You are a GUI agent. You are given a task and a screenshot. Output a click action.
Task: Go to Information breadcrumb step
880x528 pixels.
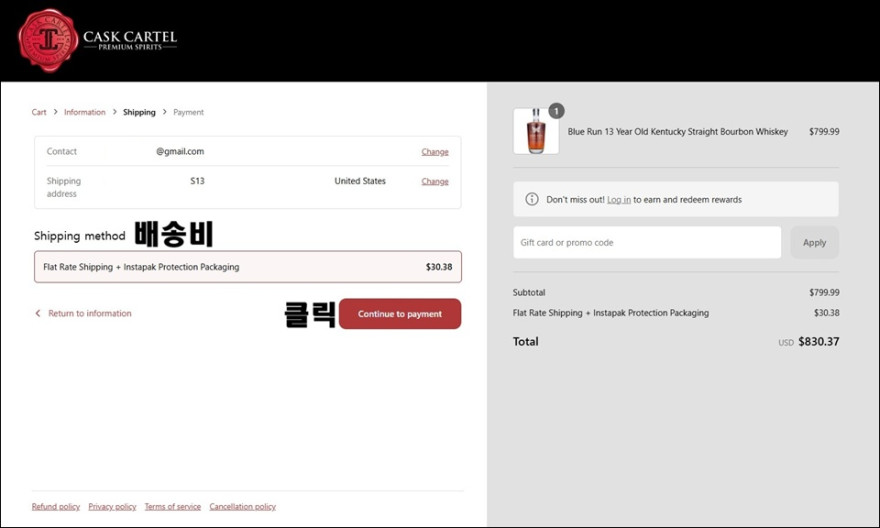point(85,112)
